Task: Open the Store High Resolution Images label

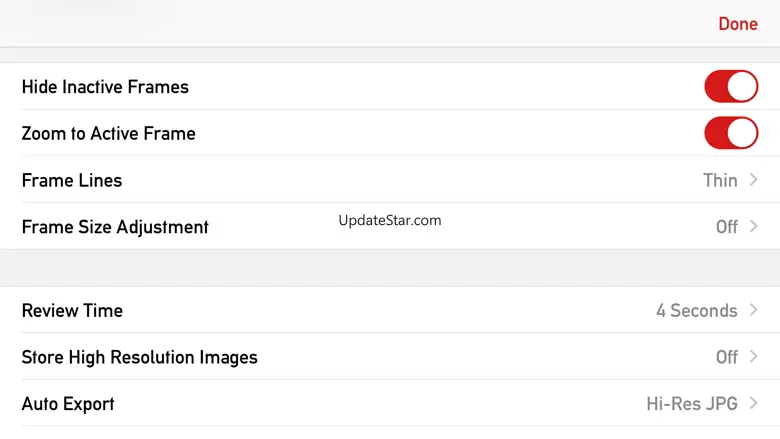Action: point(139,357)
